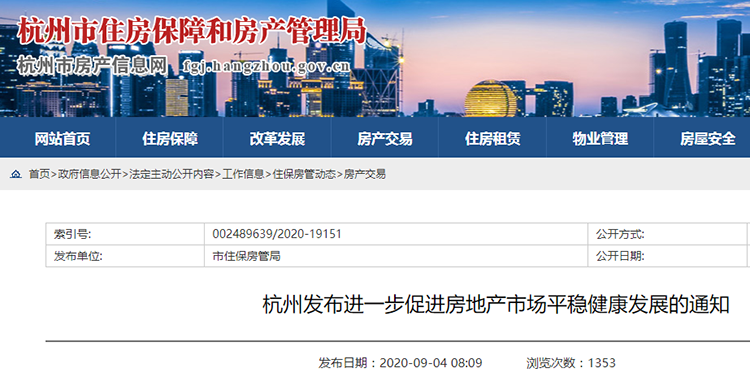750x381 pixels.
Task: Open 住保房管动态 breadcrumb link
Action: [x=304, y=174]
